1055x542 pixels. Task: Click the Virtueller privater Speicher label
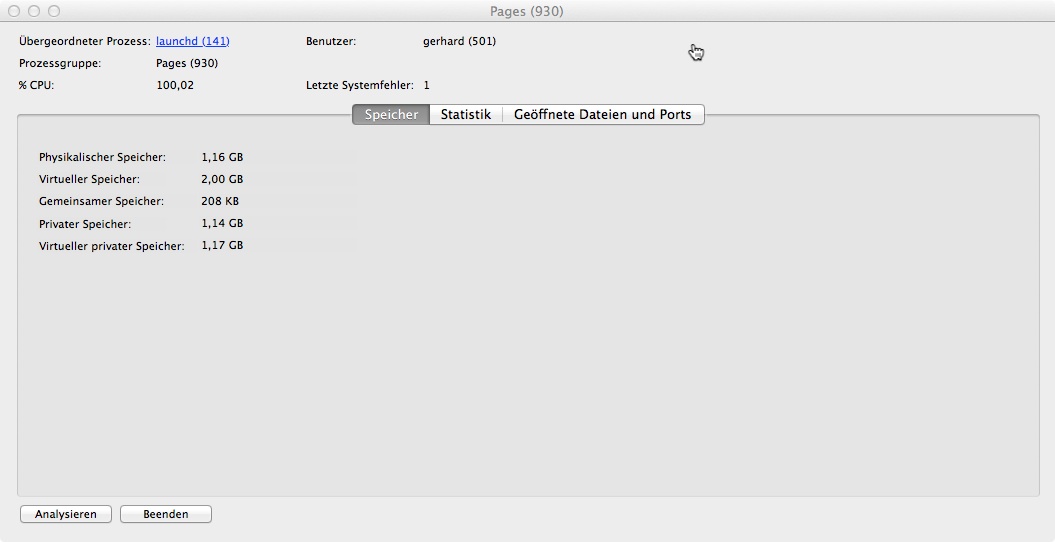(112, 246)
